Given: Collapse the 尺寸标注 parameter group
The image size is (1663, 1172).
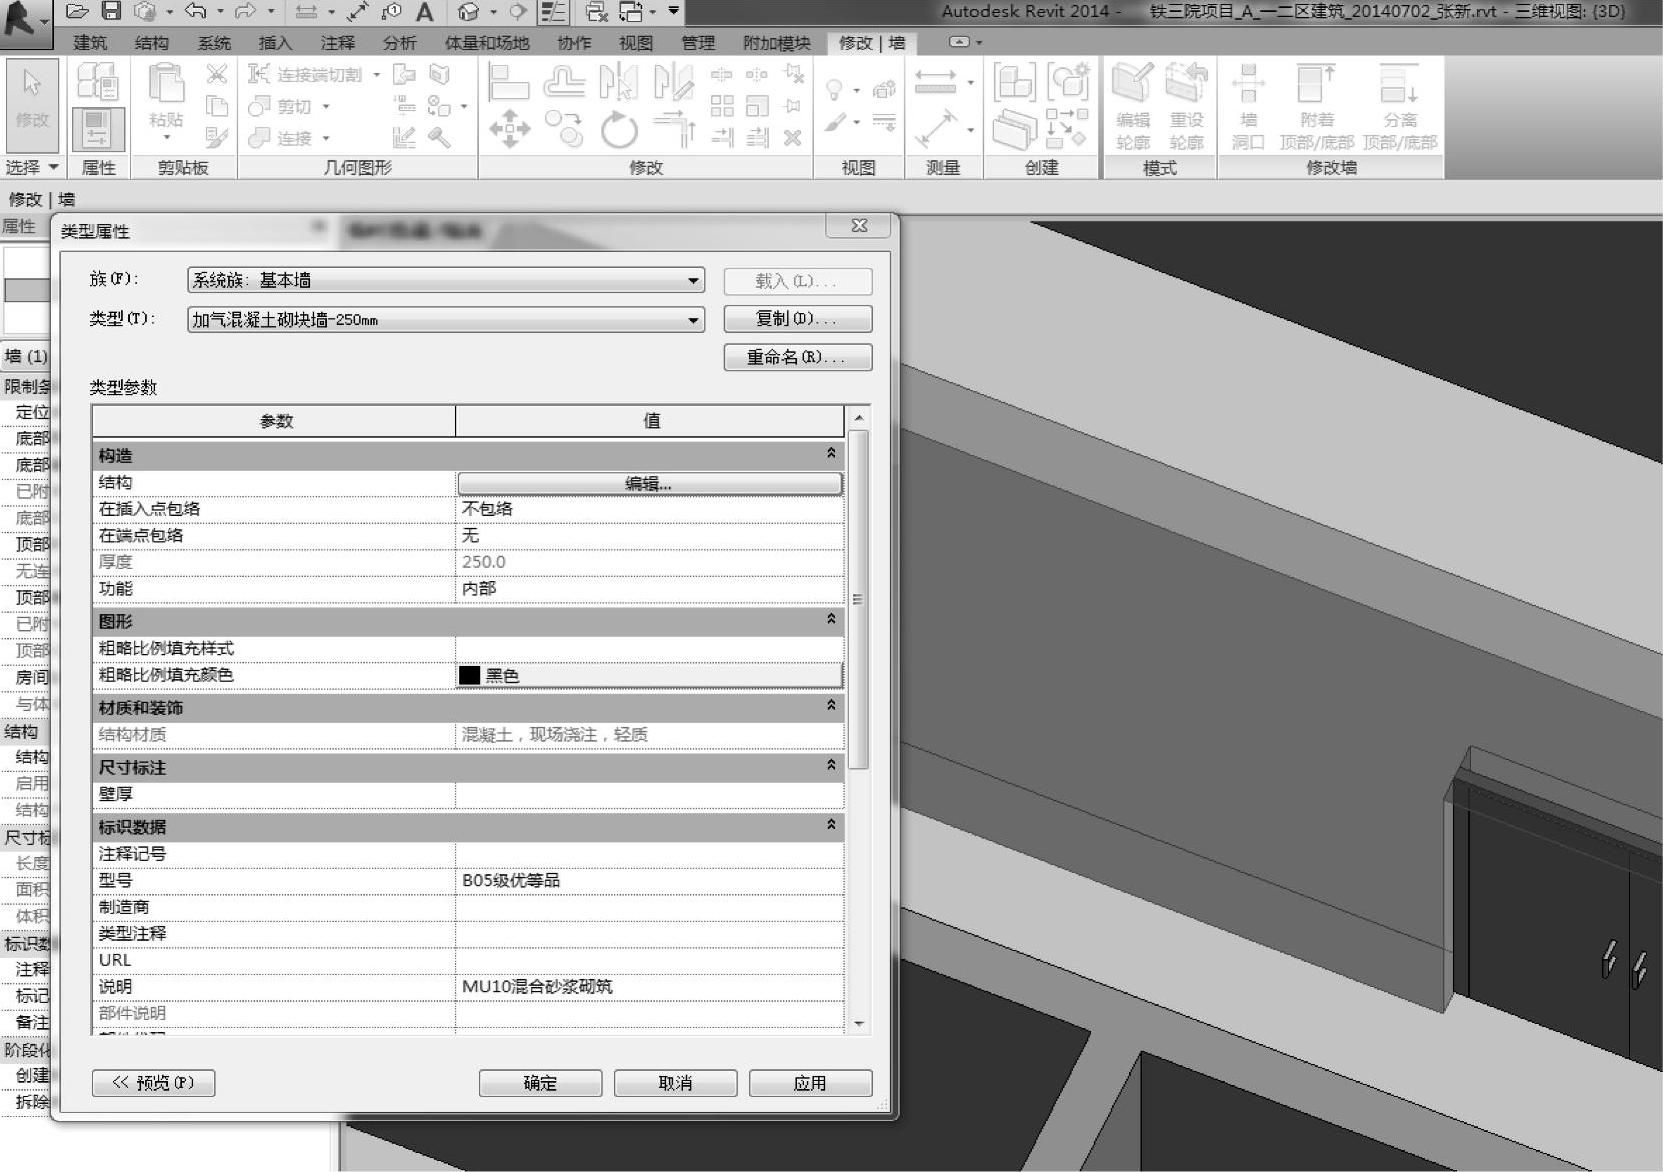Looking at the screenshot, I should (831, 766).
